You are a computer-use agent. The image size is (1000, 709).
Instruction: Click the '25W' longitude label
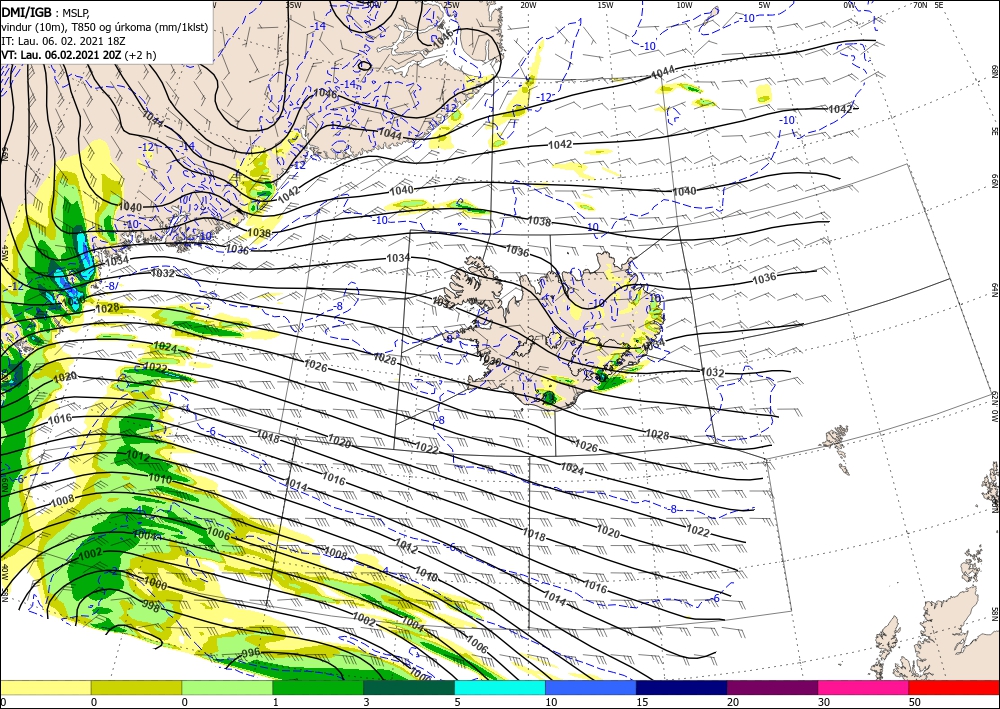tap(450, 5)
